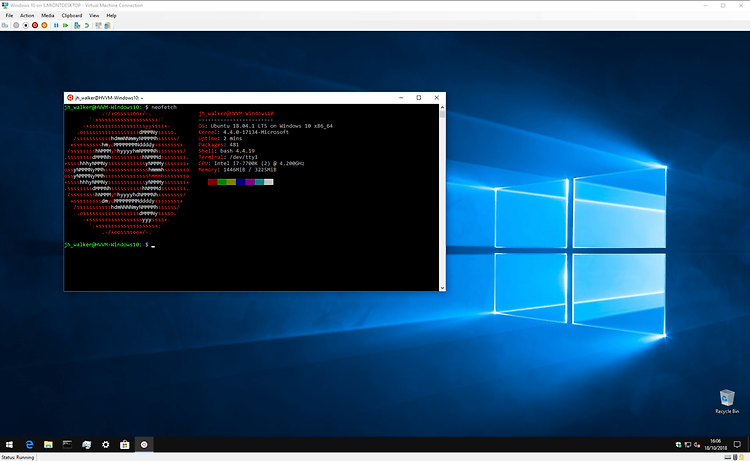Click the red Shut Down toolbar icon
This screenshot has width=750, height=461.
[x=35, y=25]
